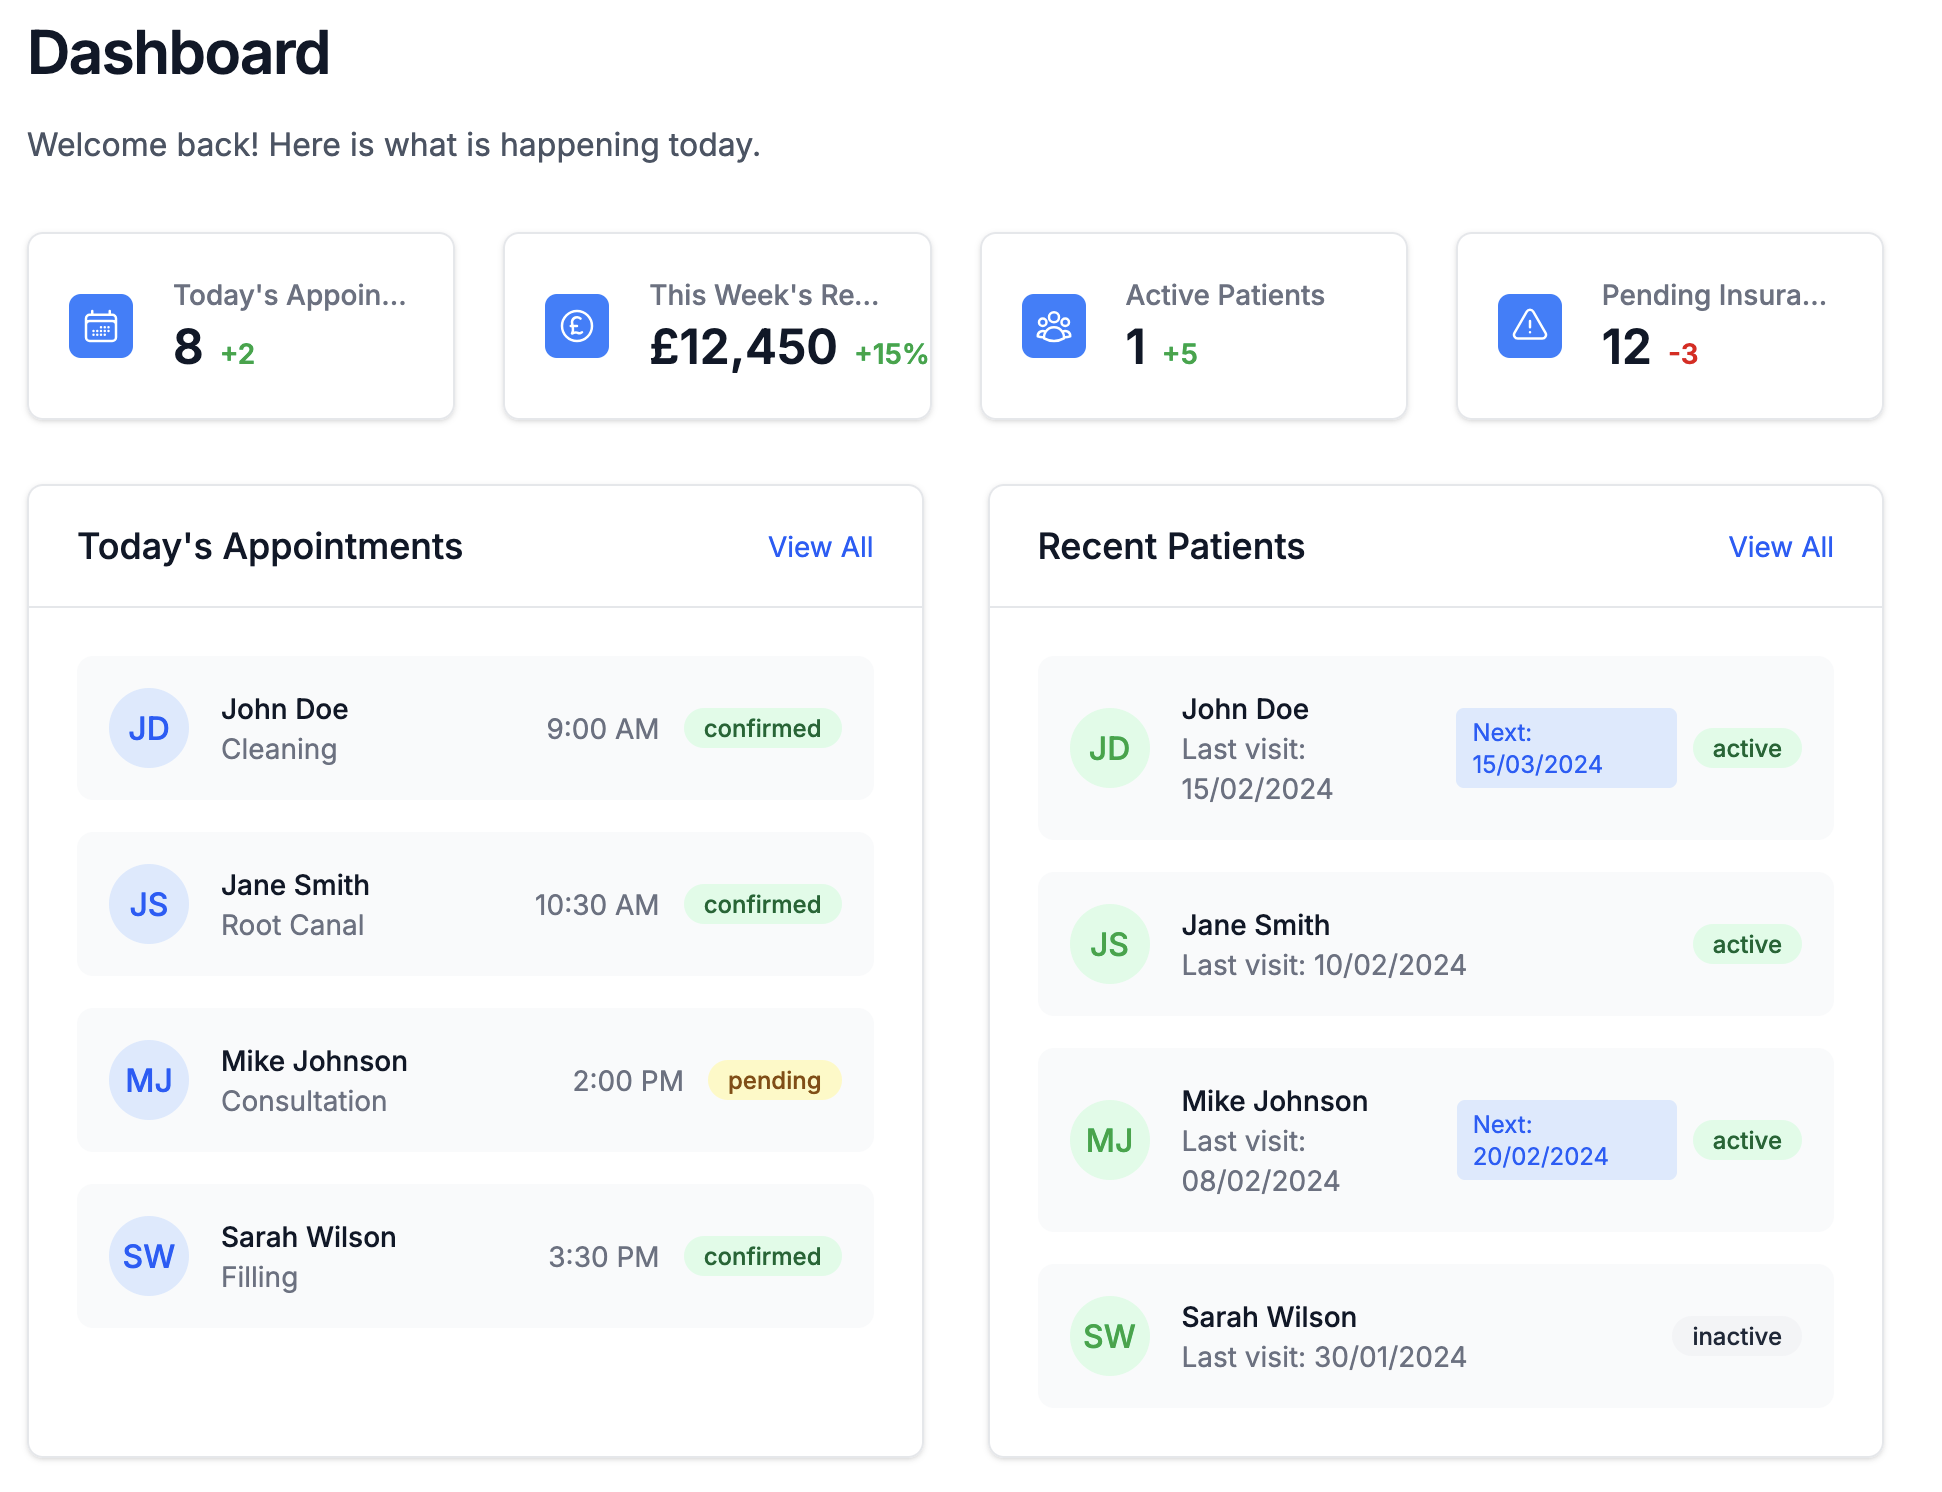Click the Next: 15/03/2024 badge for John Doe
Image resolution: width=1942 pixels, height=1492 pixels.
[x=1566, y=747]
